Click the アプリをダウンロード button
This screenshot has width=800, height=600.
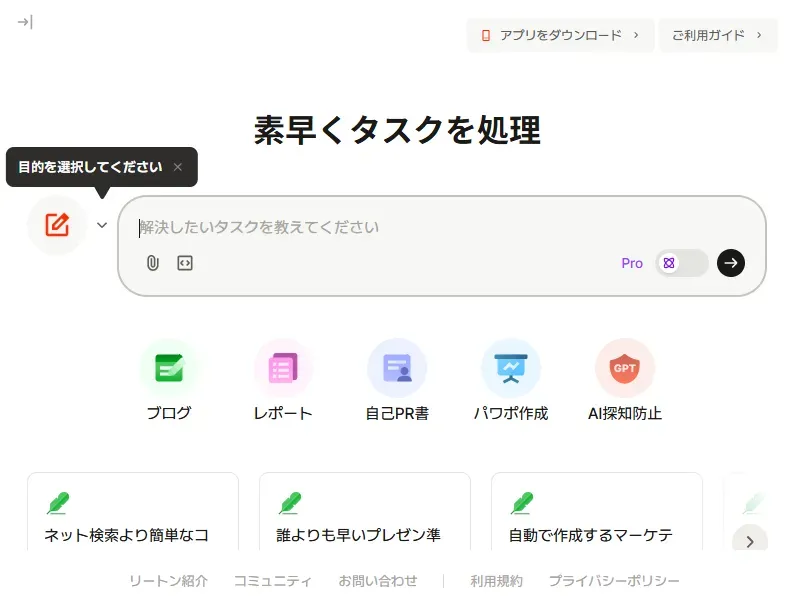coord(560,35)
